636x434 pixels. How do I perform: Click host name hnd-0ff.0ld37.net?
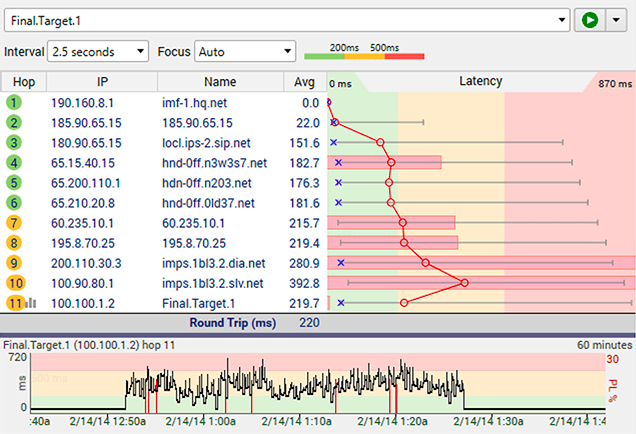click(x=208, y=203)
